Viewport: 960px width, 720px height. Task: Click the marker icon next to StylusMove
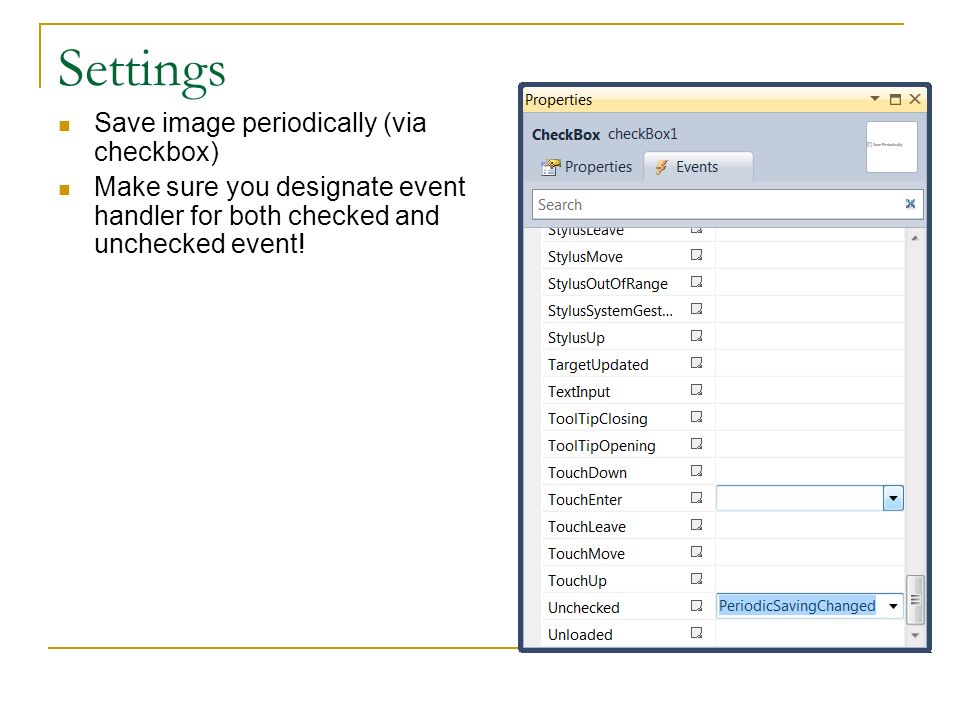[697, 255]
